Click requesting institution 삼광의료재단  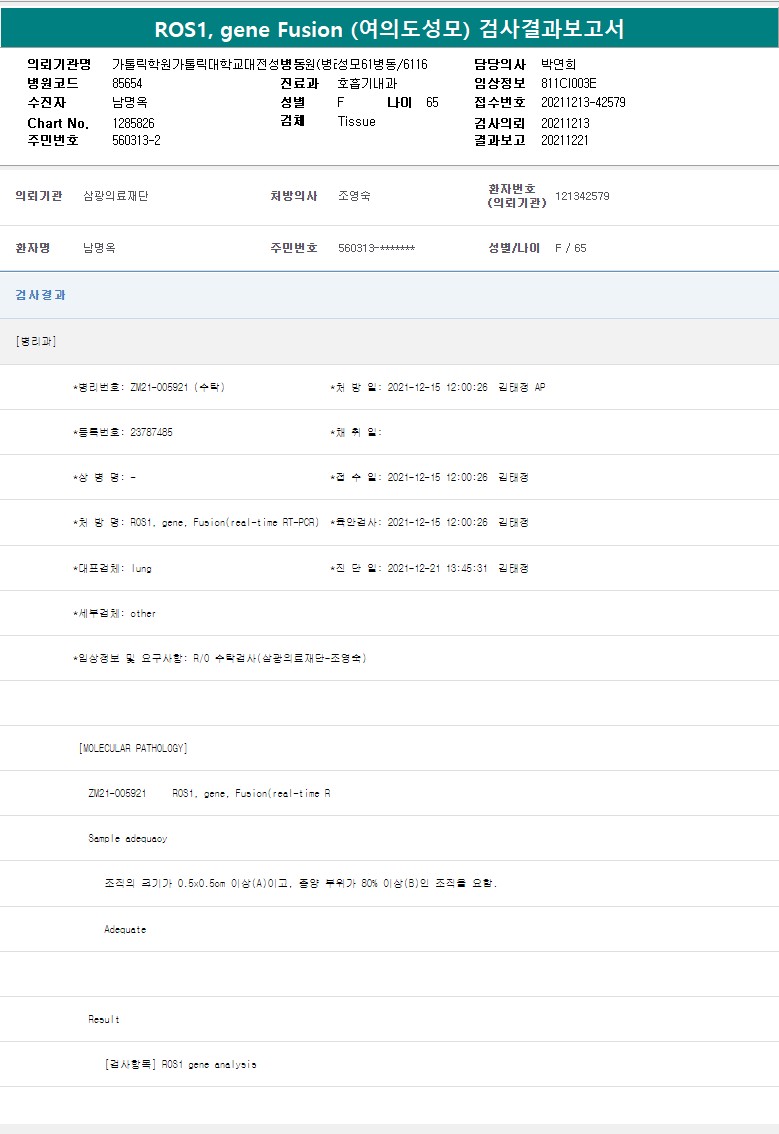tap(115, 196)
